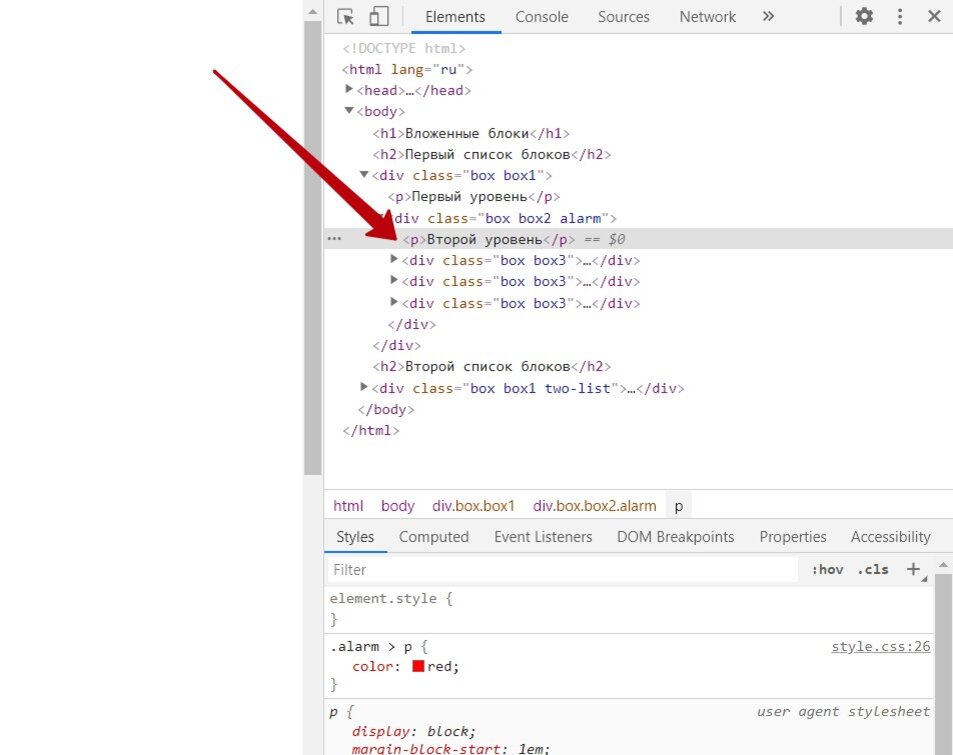Open the DevTools settings gear

pos(863,16)
